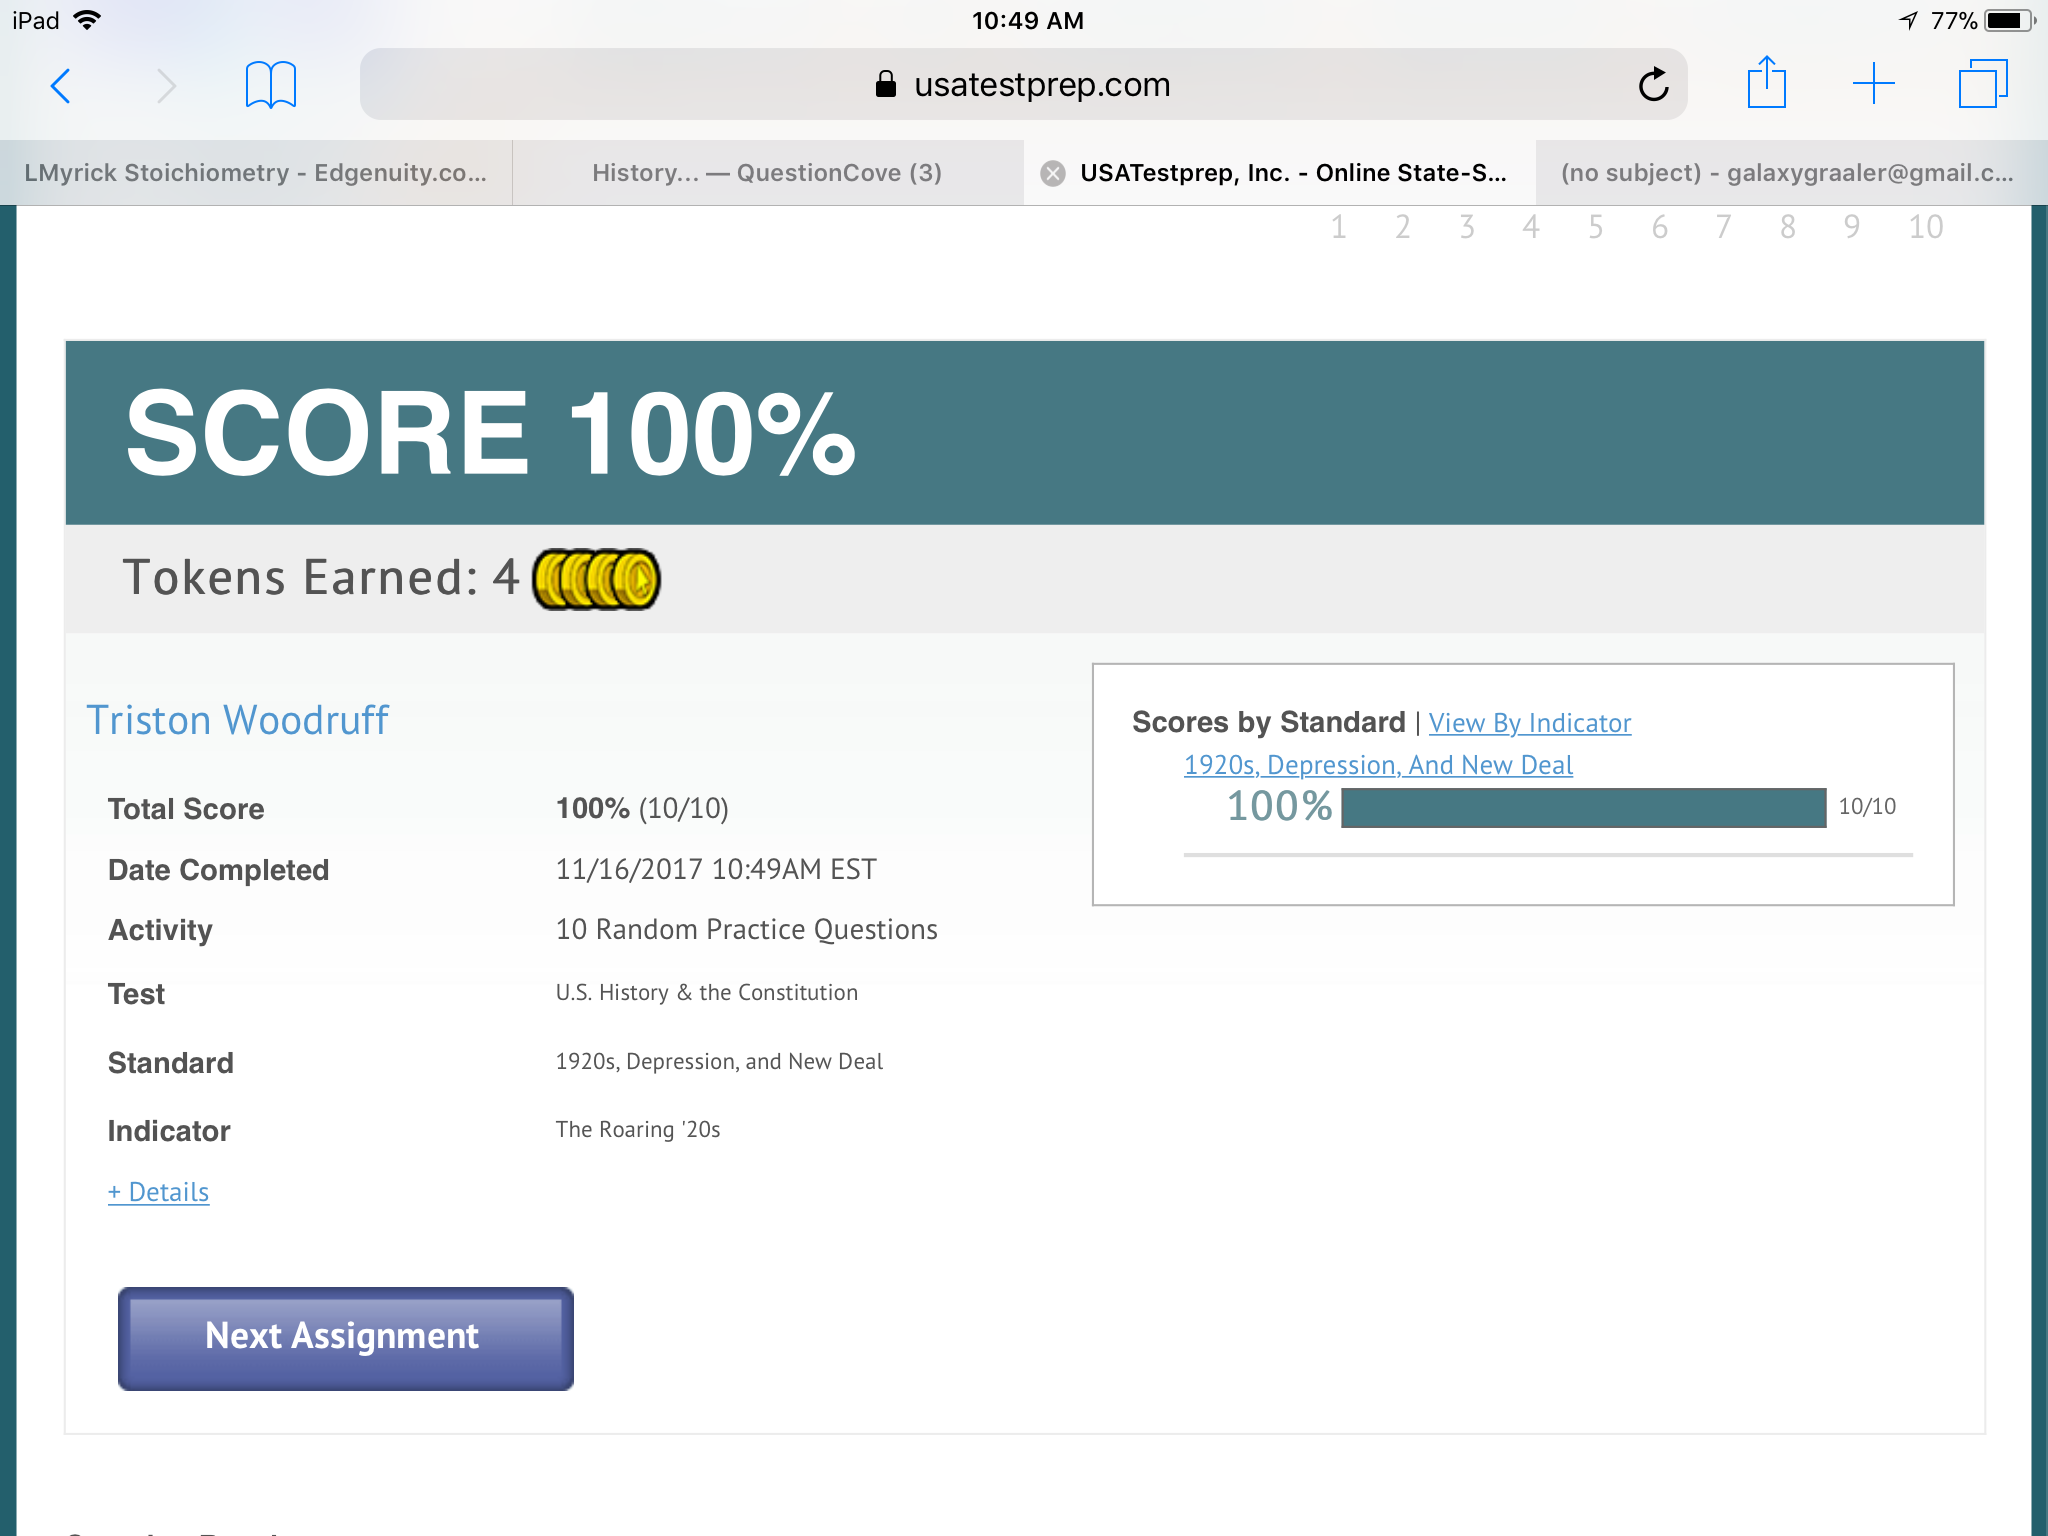2048x1536 pixels.
Task: Switch to History QuestionCove tab
Action: (768, 173)
